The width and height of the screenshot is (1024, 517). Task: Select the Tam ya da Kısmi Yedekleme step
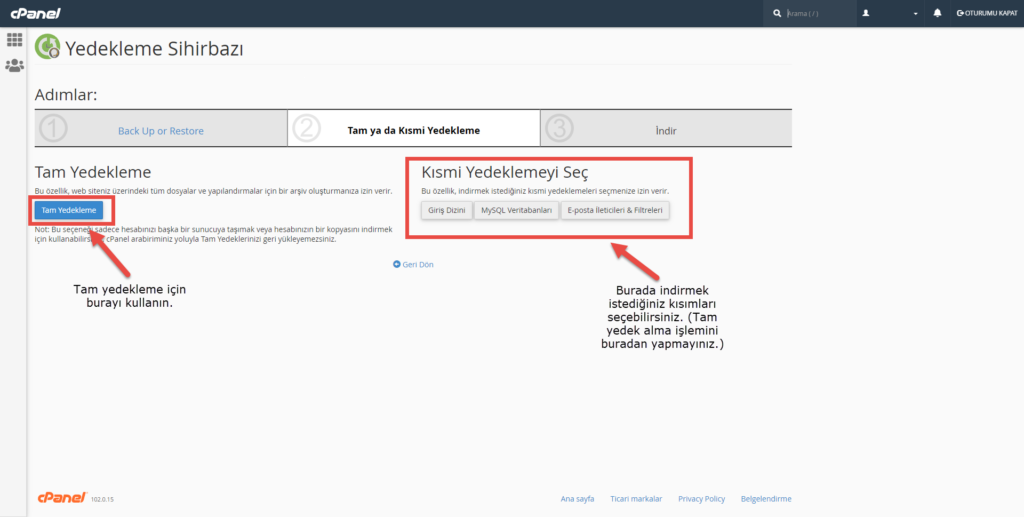point(413,131)
